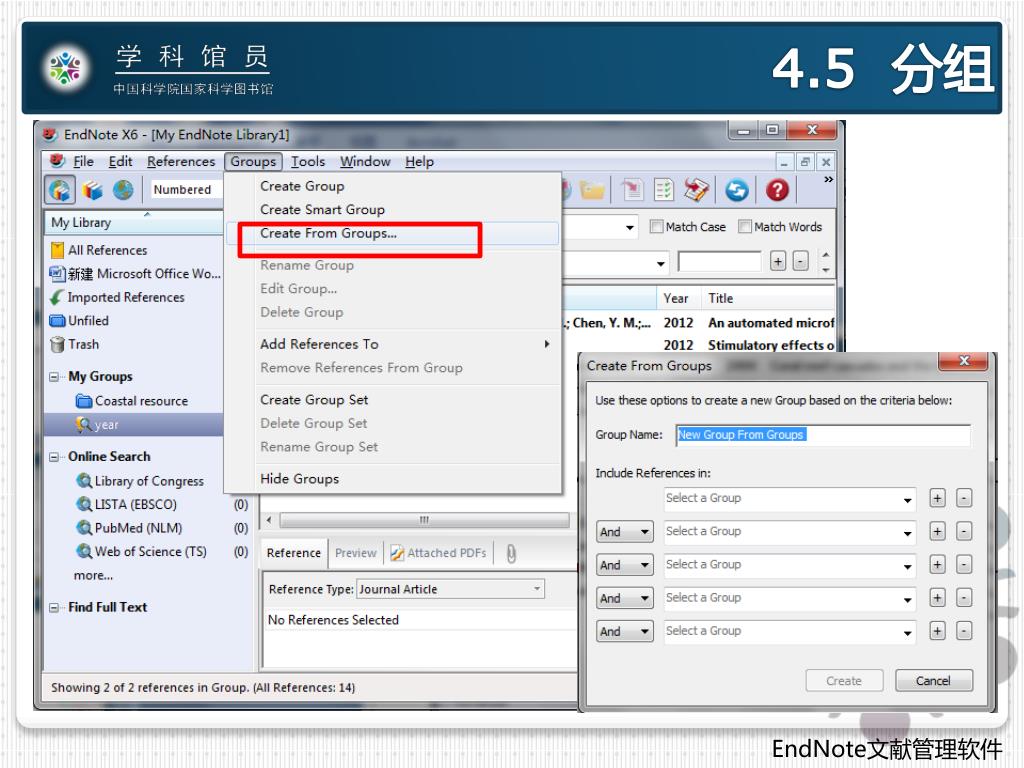Open Add References To submenu
Screen dimensions: 1024x768
coord(392,344)
